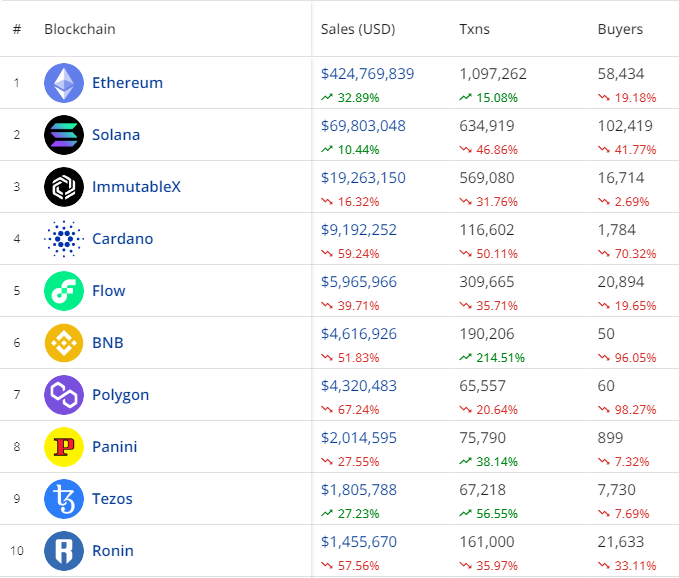Screen dimensions: 679x578
Task: Open Cardano sales figure $9,192,252
Action: coord(359,230)
